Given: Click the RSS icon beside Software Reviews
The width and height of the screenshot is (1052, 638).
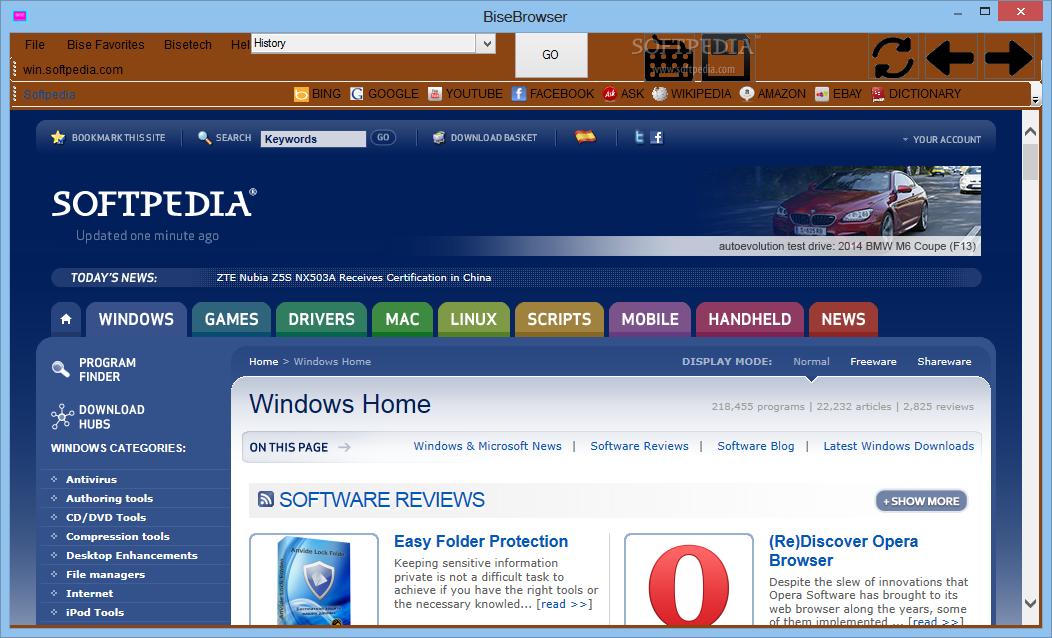Looking at the screenshot, I should 266,499.
